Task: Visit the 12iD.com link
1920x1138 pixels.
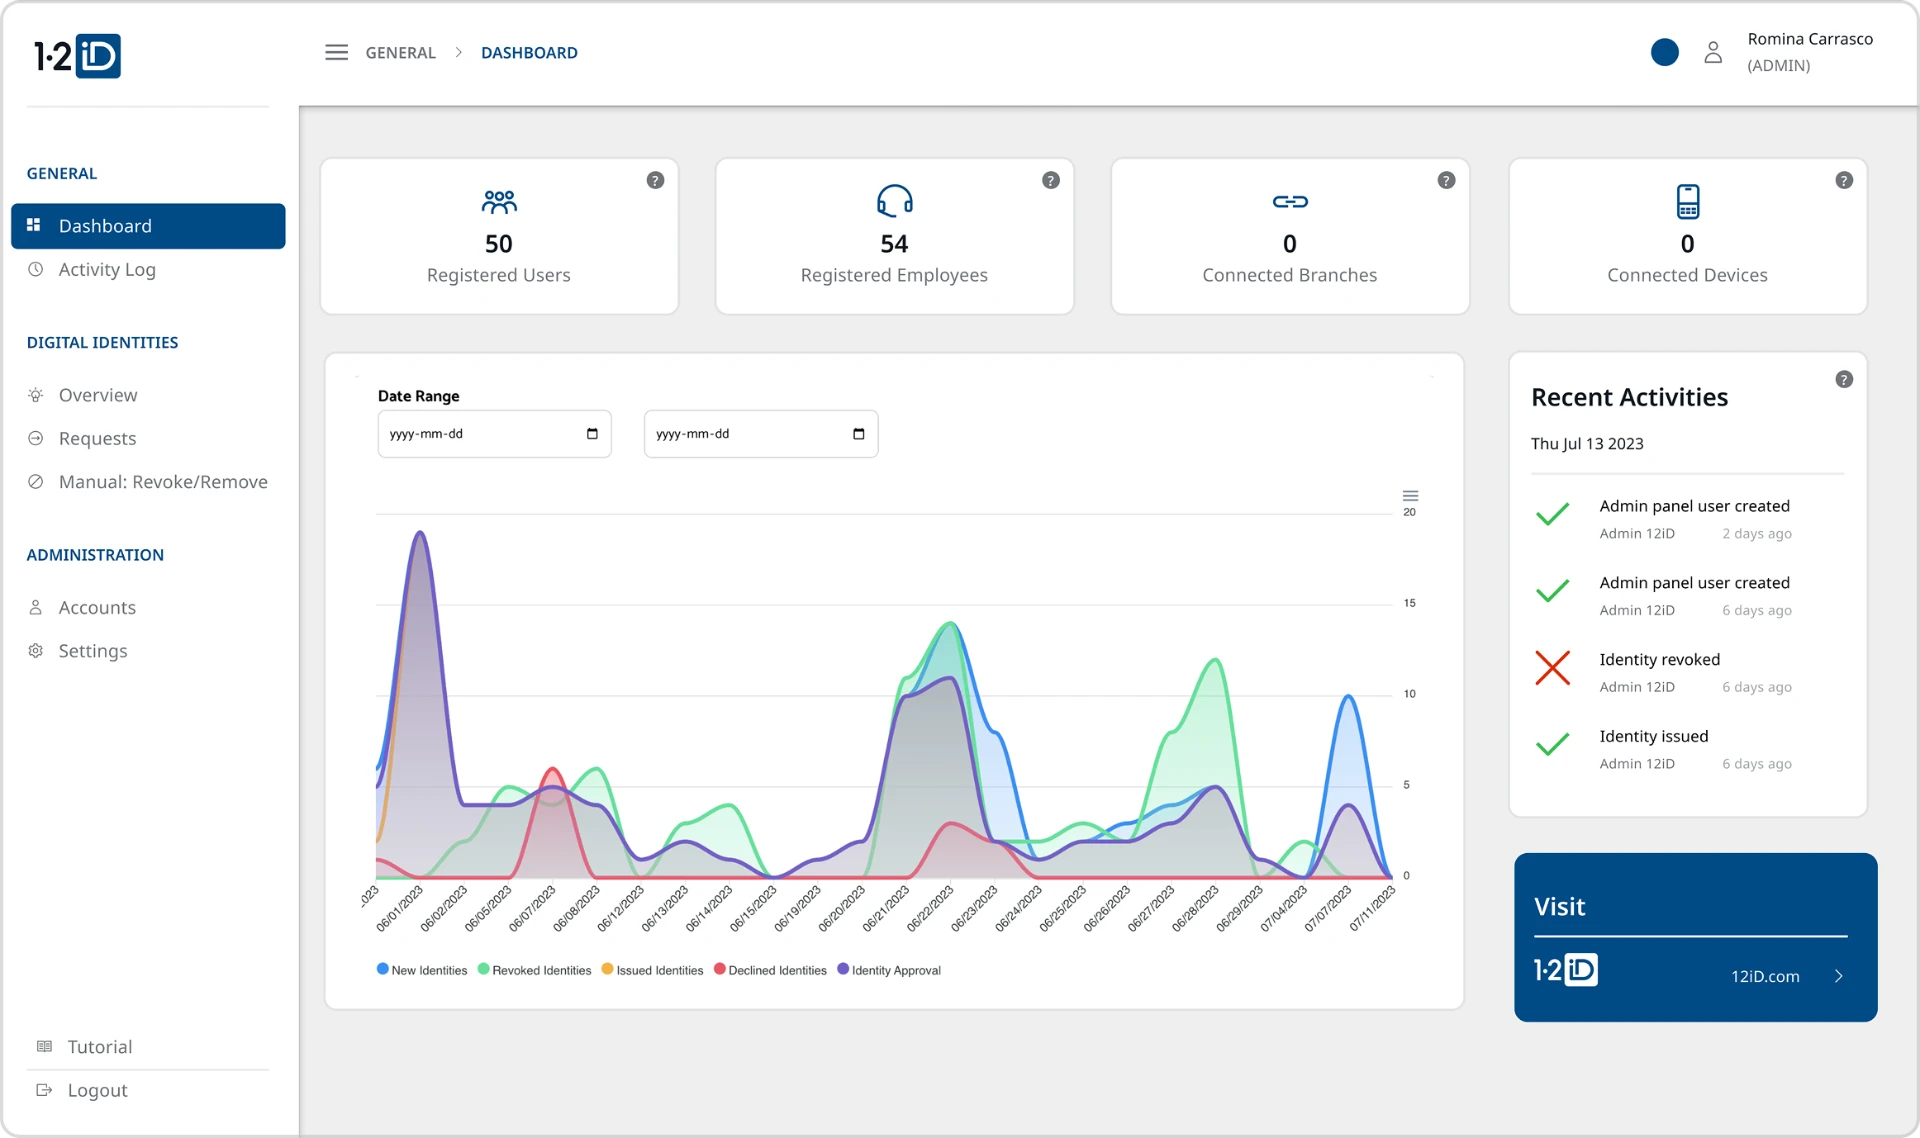Action: [x=1765, y=976]
